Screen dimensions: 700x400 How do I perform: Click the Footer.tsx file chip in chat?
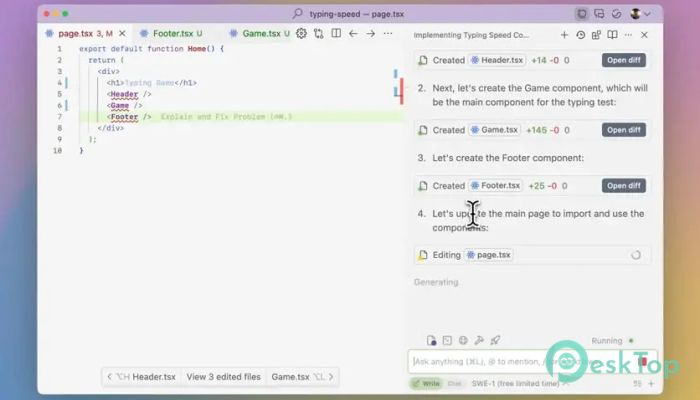click(496, 186)
